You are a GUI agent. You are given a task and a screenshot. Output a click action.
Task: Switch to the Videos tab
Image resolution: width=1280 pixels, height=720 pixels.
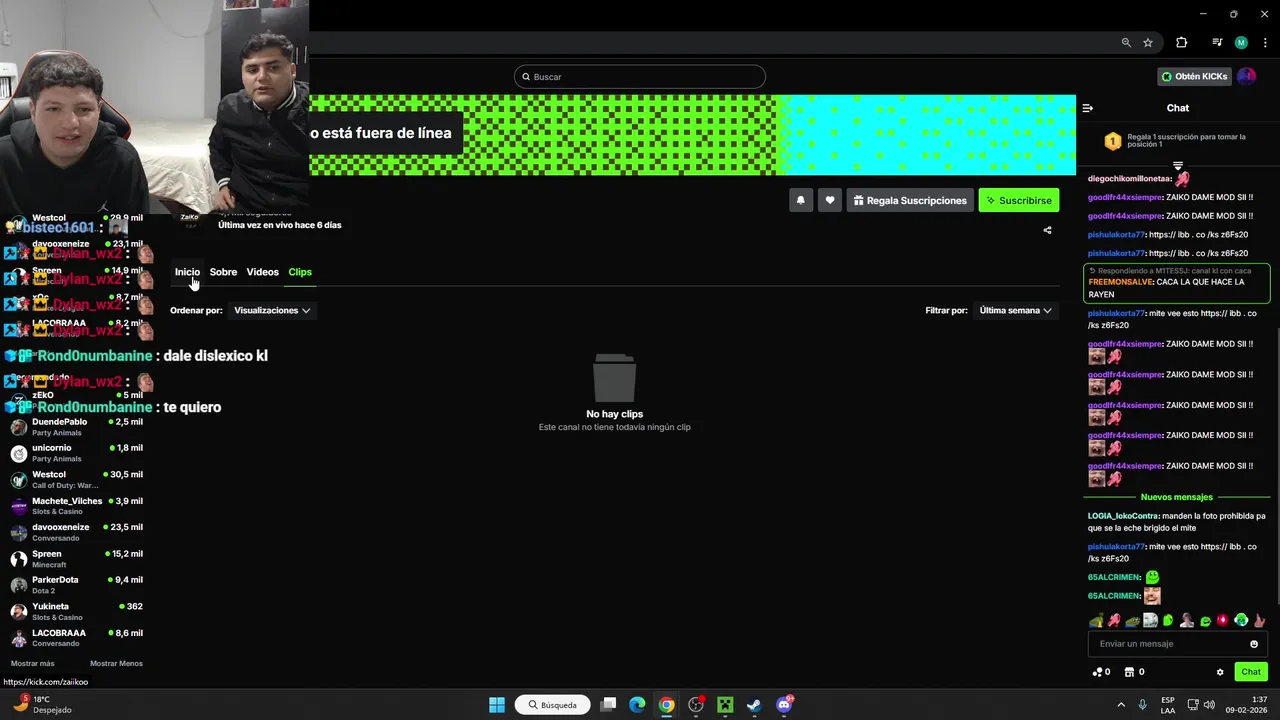(262, 272)
